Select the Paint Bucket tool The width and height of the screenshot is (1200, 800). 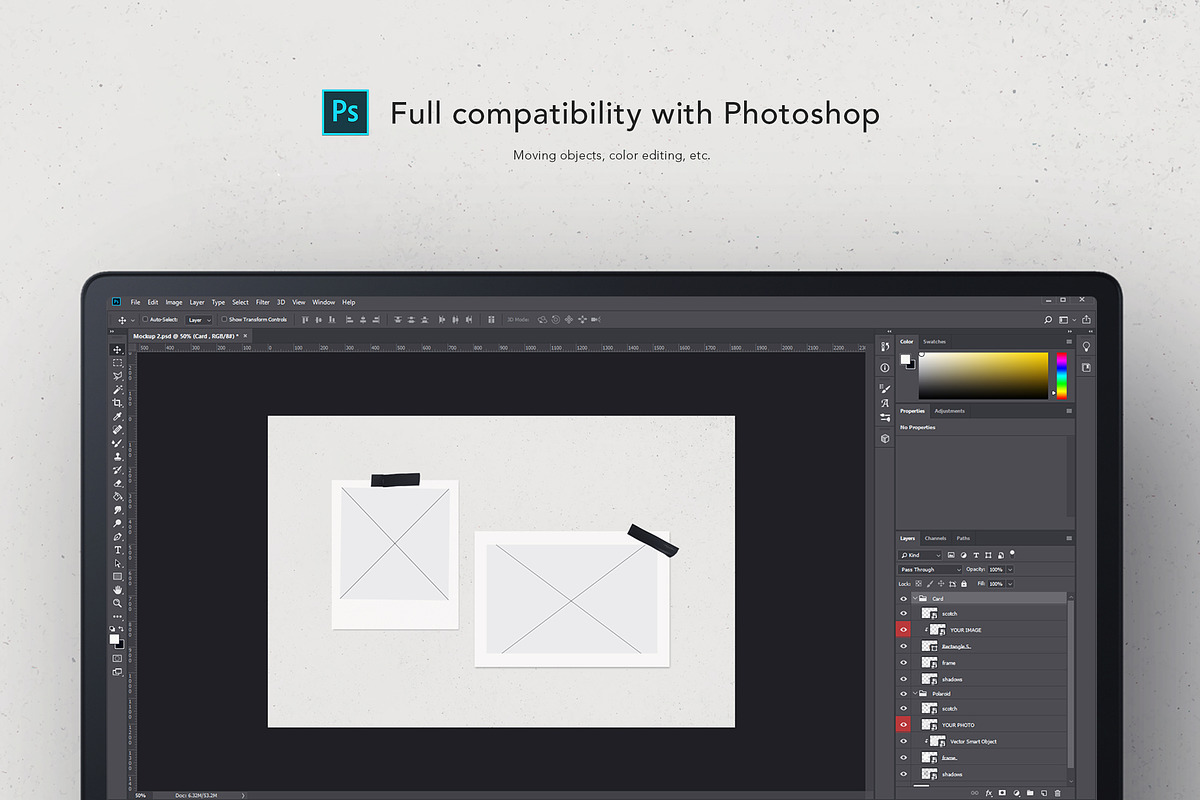point(117,496)
